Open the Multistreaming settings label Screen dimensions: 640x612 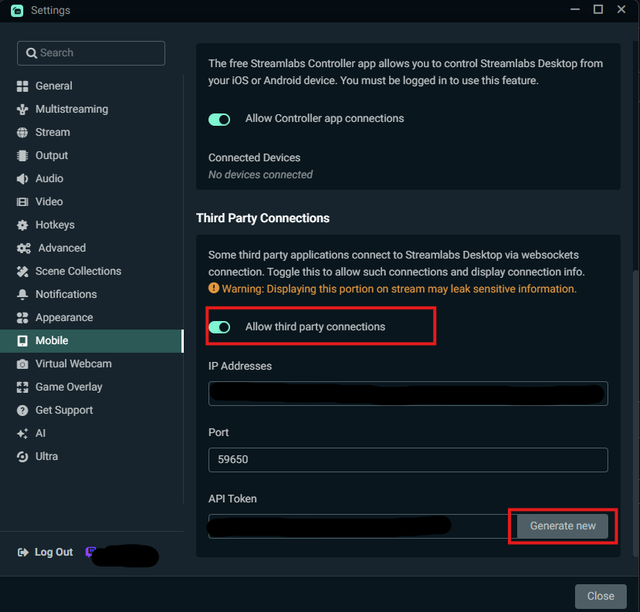(72, 109)
